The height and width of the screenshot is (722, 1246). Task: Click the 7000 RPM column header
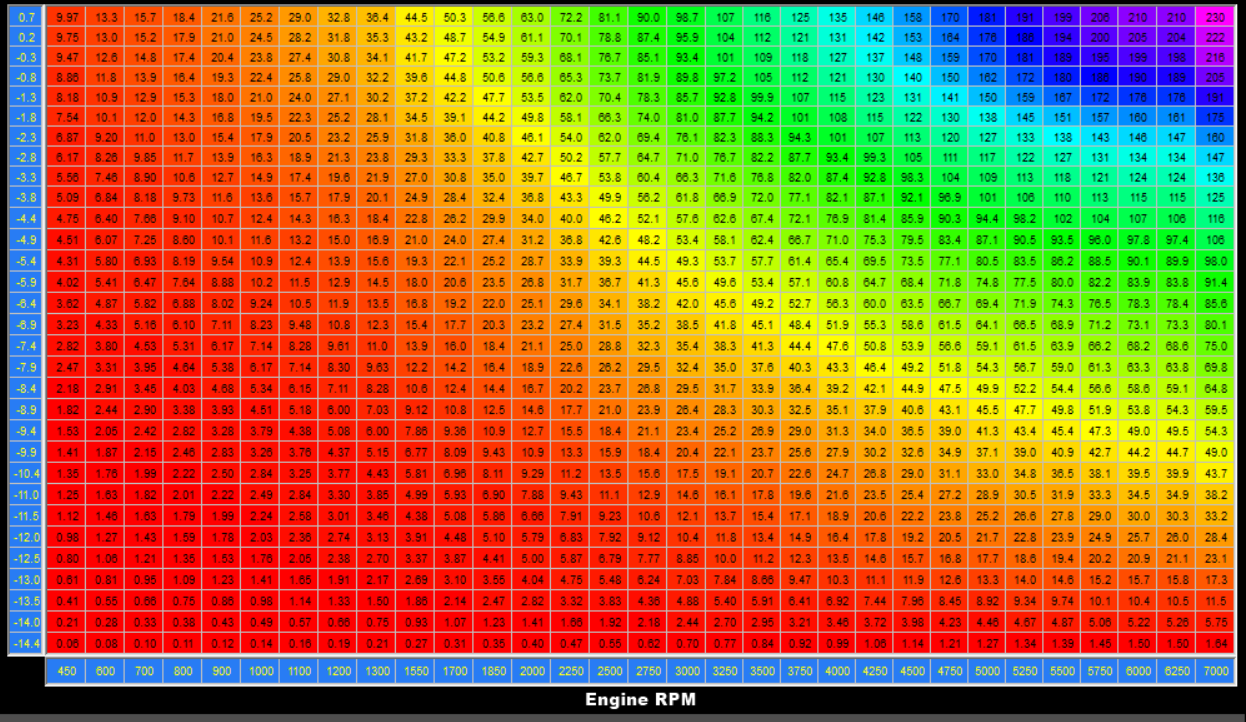pyautogui.click(x=1216, y=671)
